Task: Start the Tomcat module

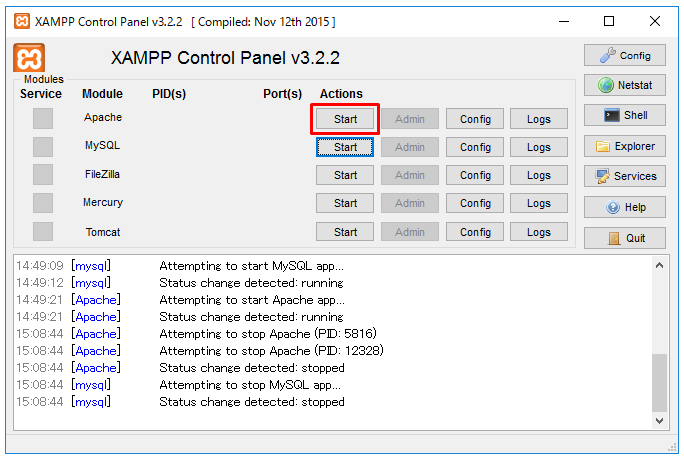Action: 345,232
